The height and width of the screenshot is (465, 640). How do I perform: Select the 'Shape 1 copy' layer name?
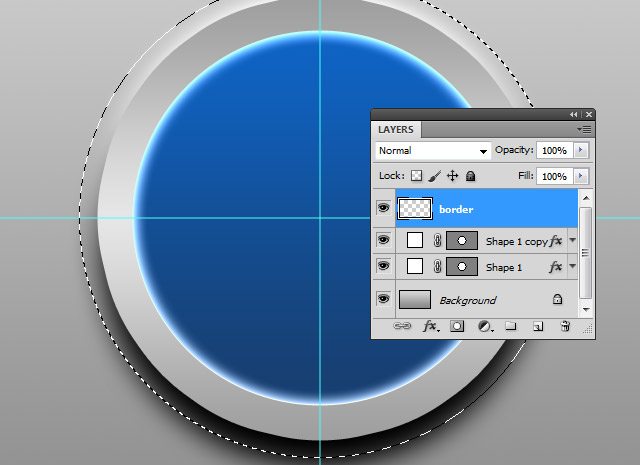[516, 242]
